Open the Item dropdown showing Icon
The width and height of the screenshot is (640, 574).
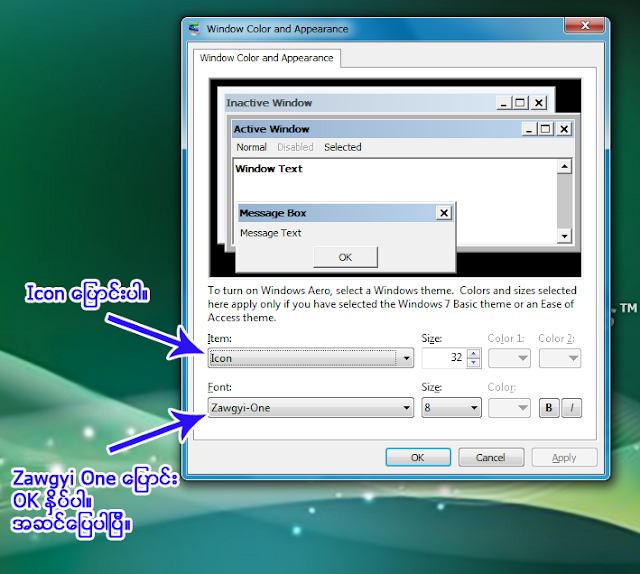click(311, 358)
